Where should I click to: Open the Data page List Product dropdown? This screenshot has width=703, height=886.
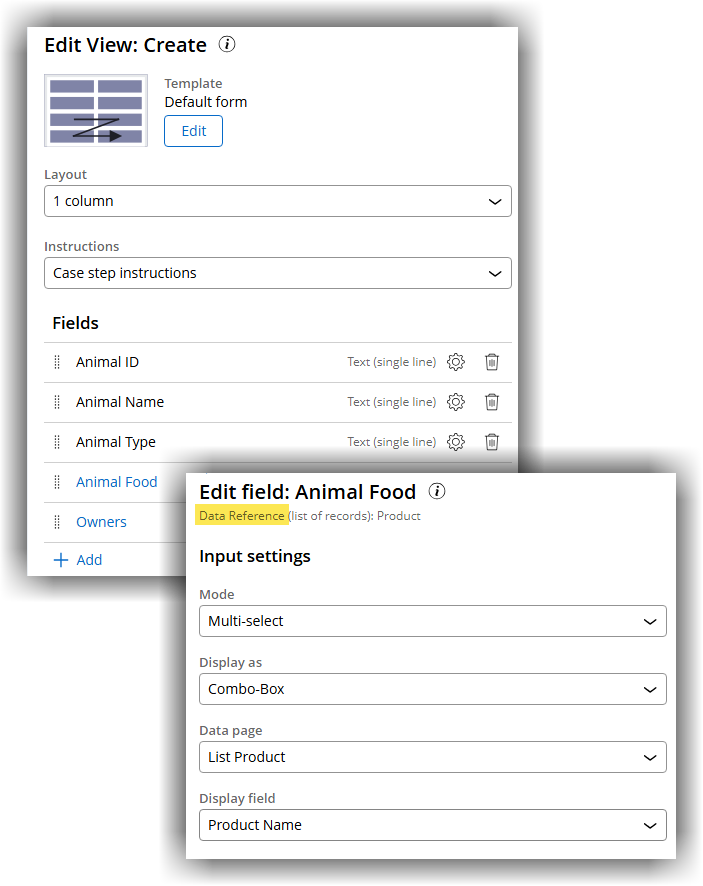point(433,757)
